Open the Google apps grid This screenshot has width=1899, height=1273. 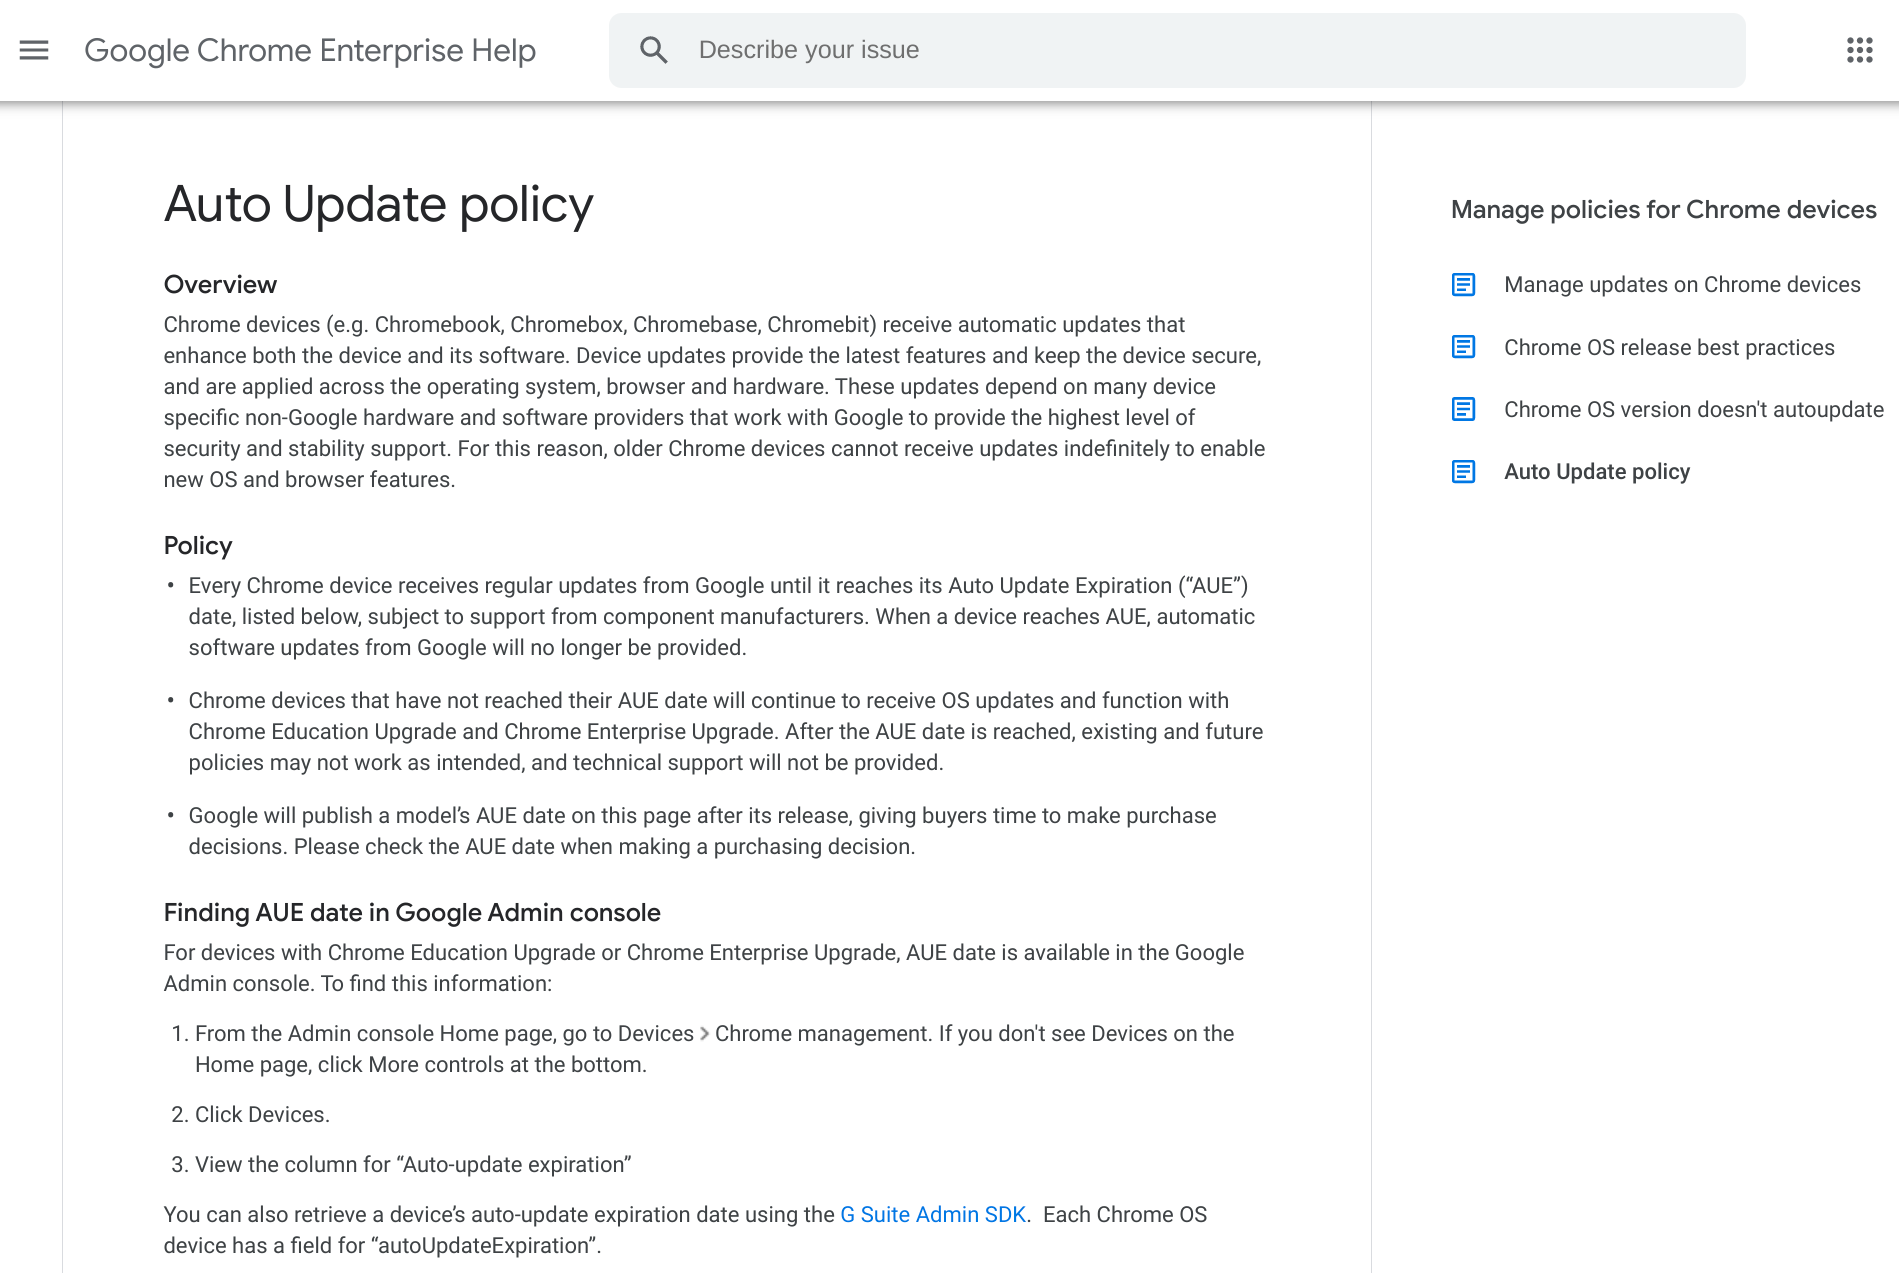coord(1859,50)
